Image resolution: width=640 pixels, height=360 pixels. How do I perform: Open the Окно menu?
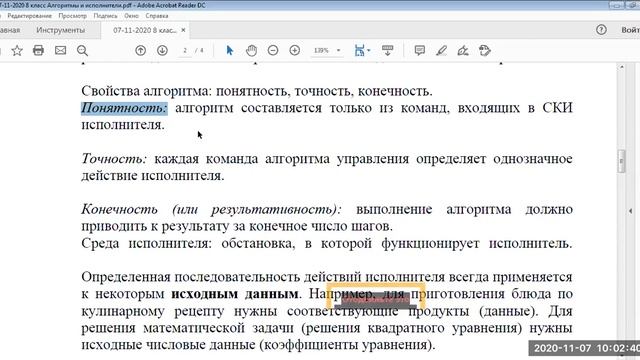pyautogui.click(x=131, y=16)
